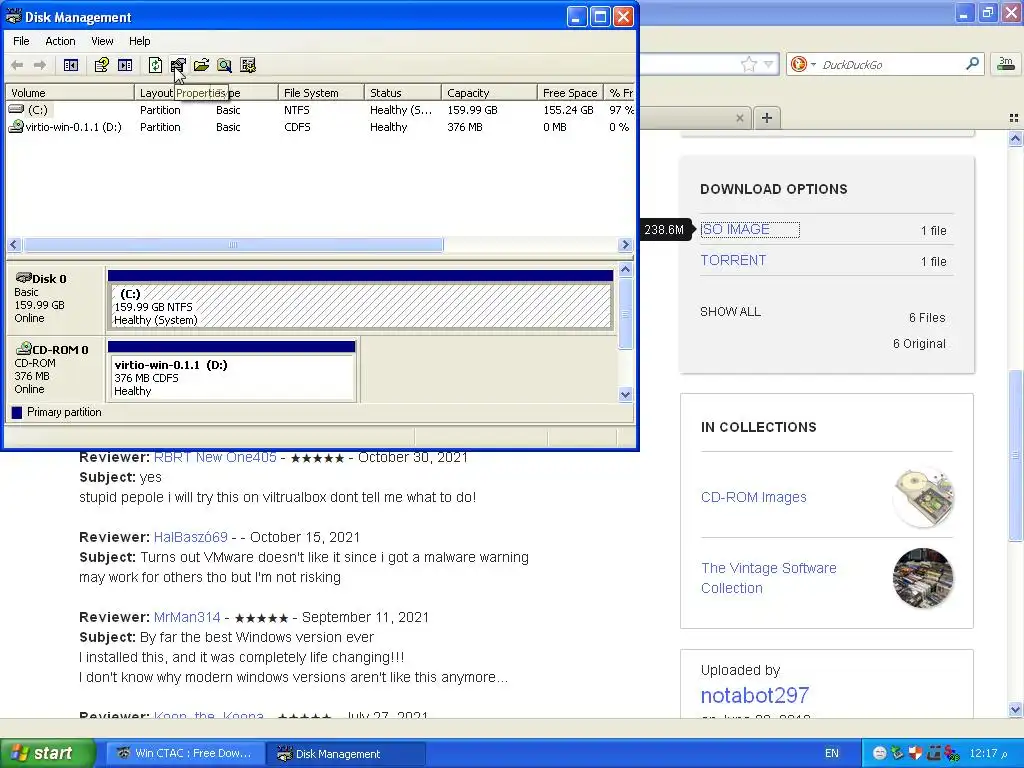The image size is (1024, 768).
Task: Click the Disk Management taskbar button
Action: (x=345, y=754)
